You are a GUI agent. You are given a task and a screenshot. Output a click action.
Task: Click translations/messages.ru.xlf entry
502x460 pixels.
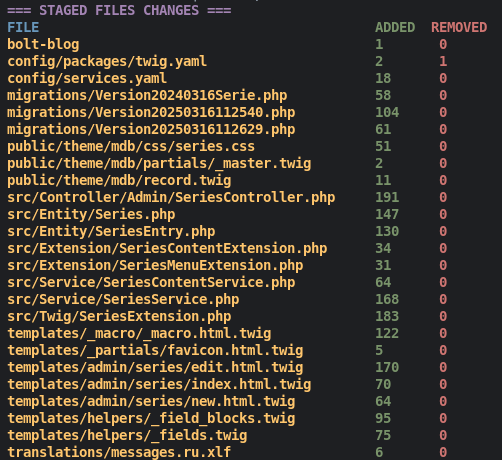point(119,453)
